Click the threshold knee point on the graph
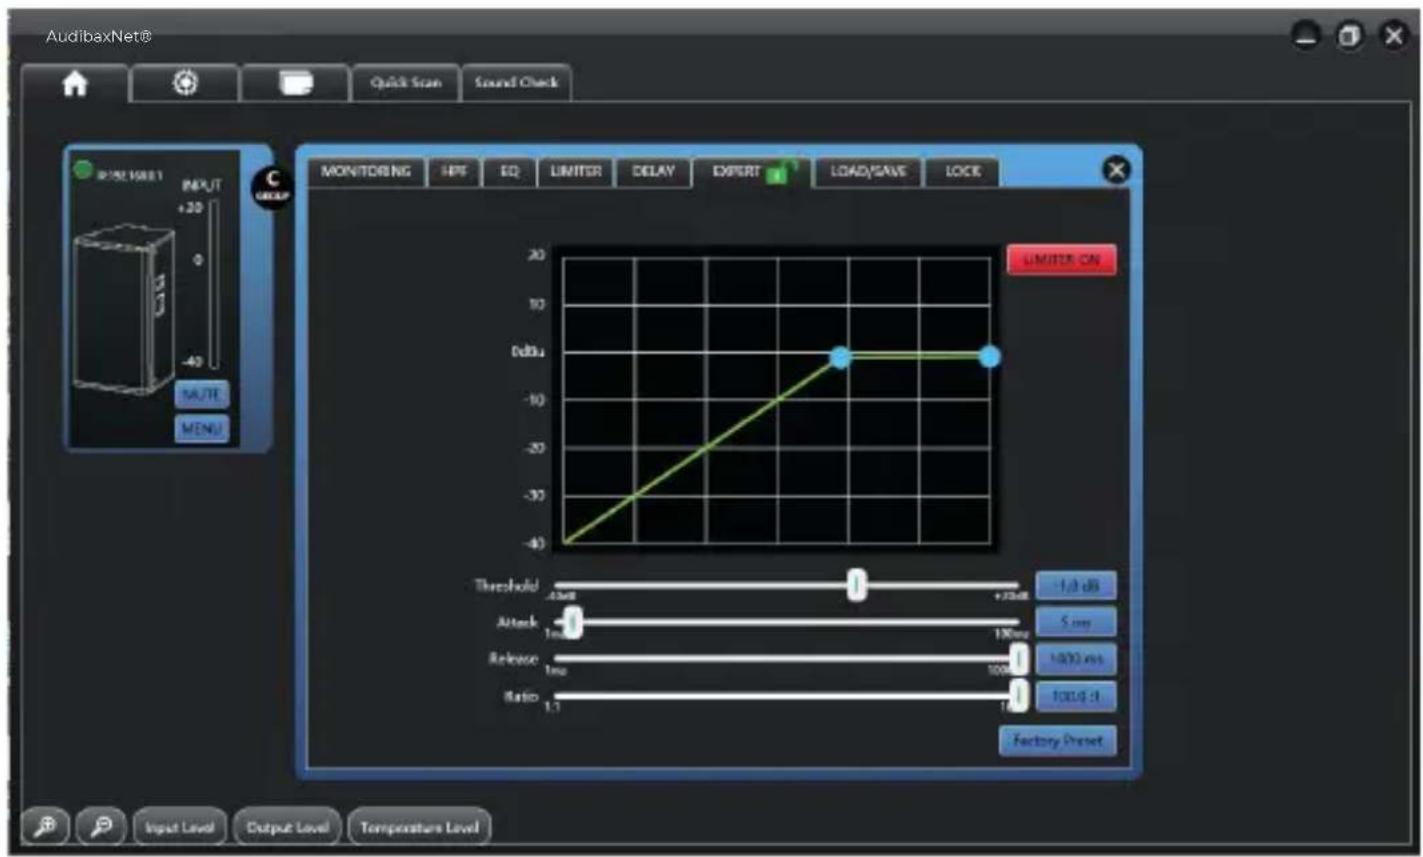1423x857 pixels. point(841,357)
